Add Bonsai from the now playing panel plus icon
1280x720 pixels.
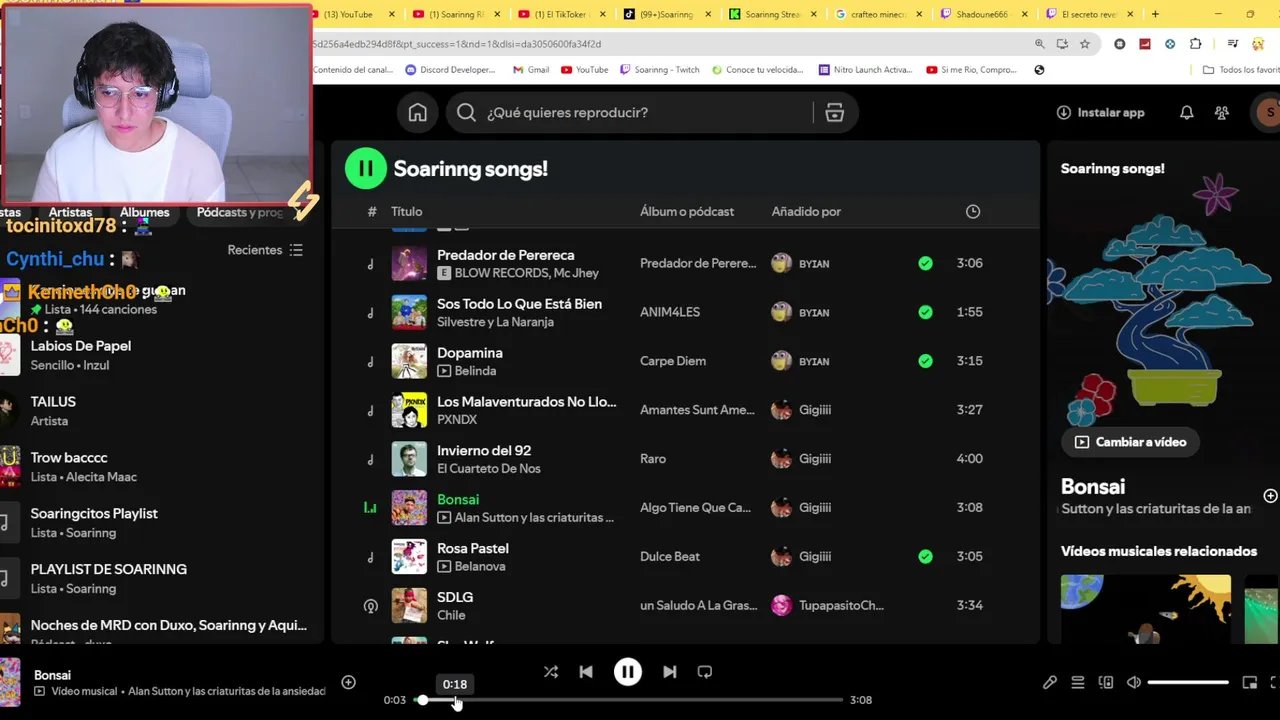point(1270,496)
